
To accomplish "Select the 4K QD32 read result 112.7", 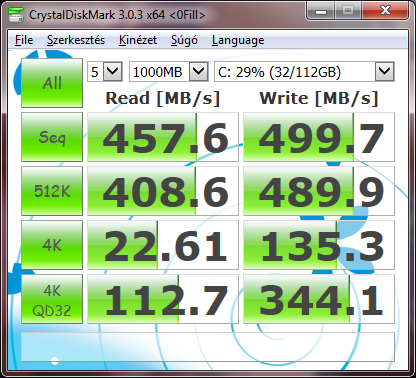I will click(163, 299).
